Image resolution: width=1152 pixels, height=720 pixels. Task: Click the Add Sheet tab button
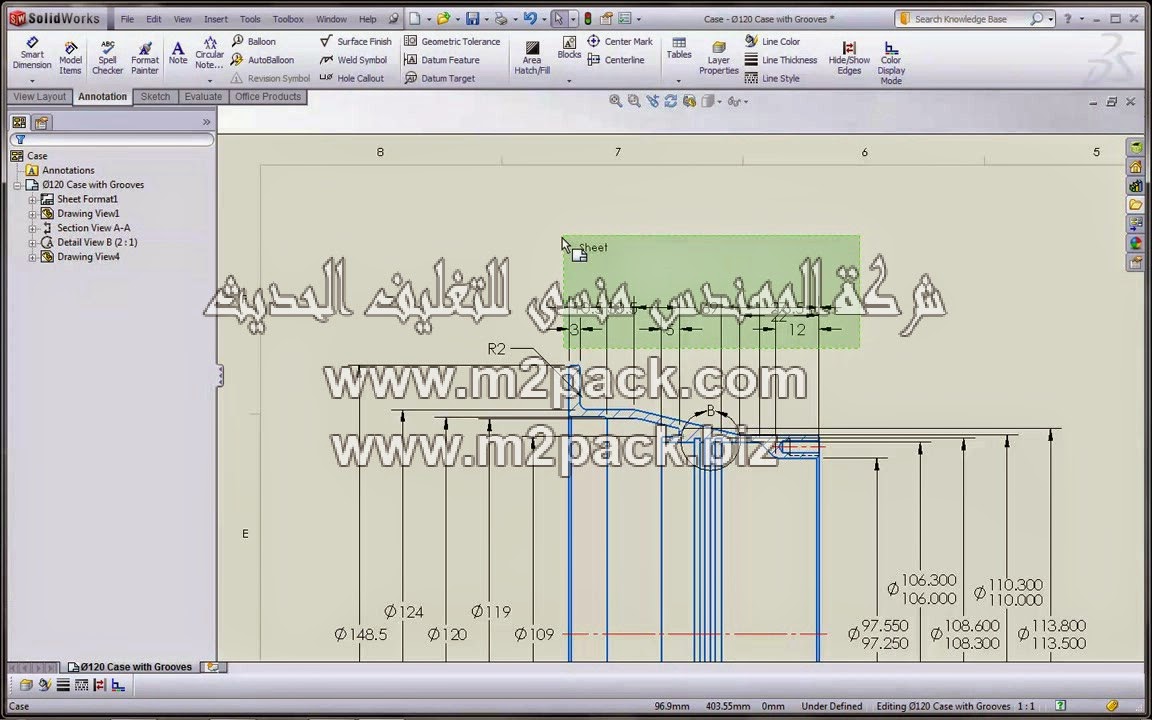tap(212, 667)
